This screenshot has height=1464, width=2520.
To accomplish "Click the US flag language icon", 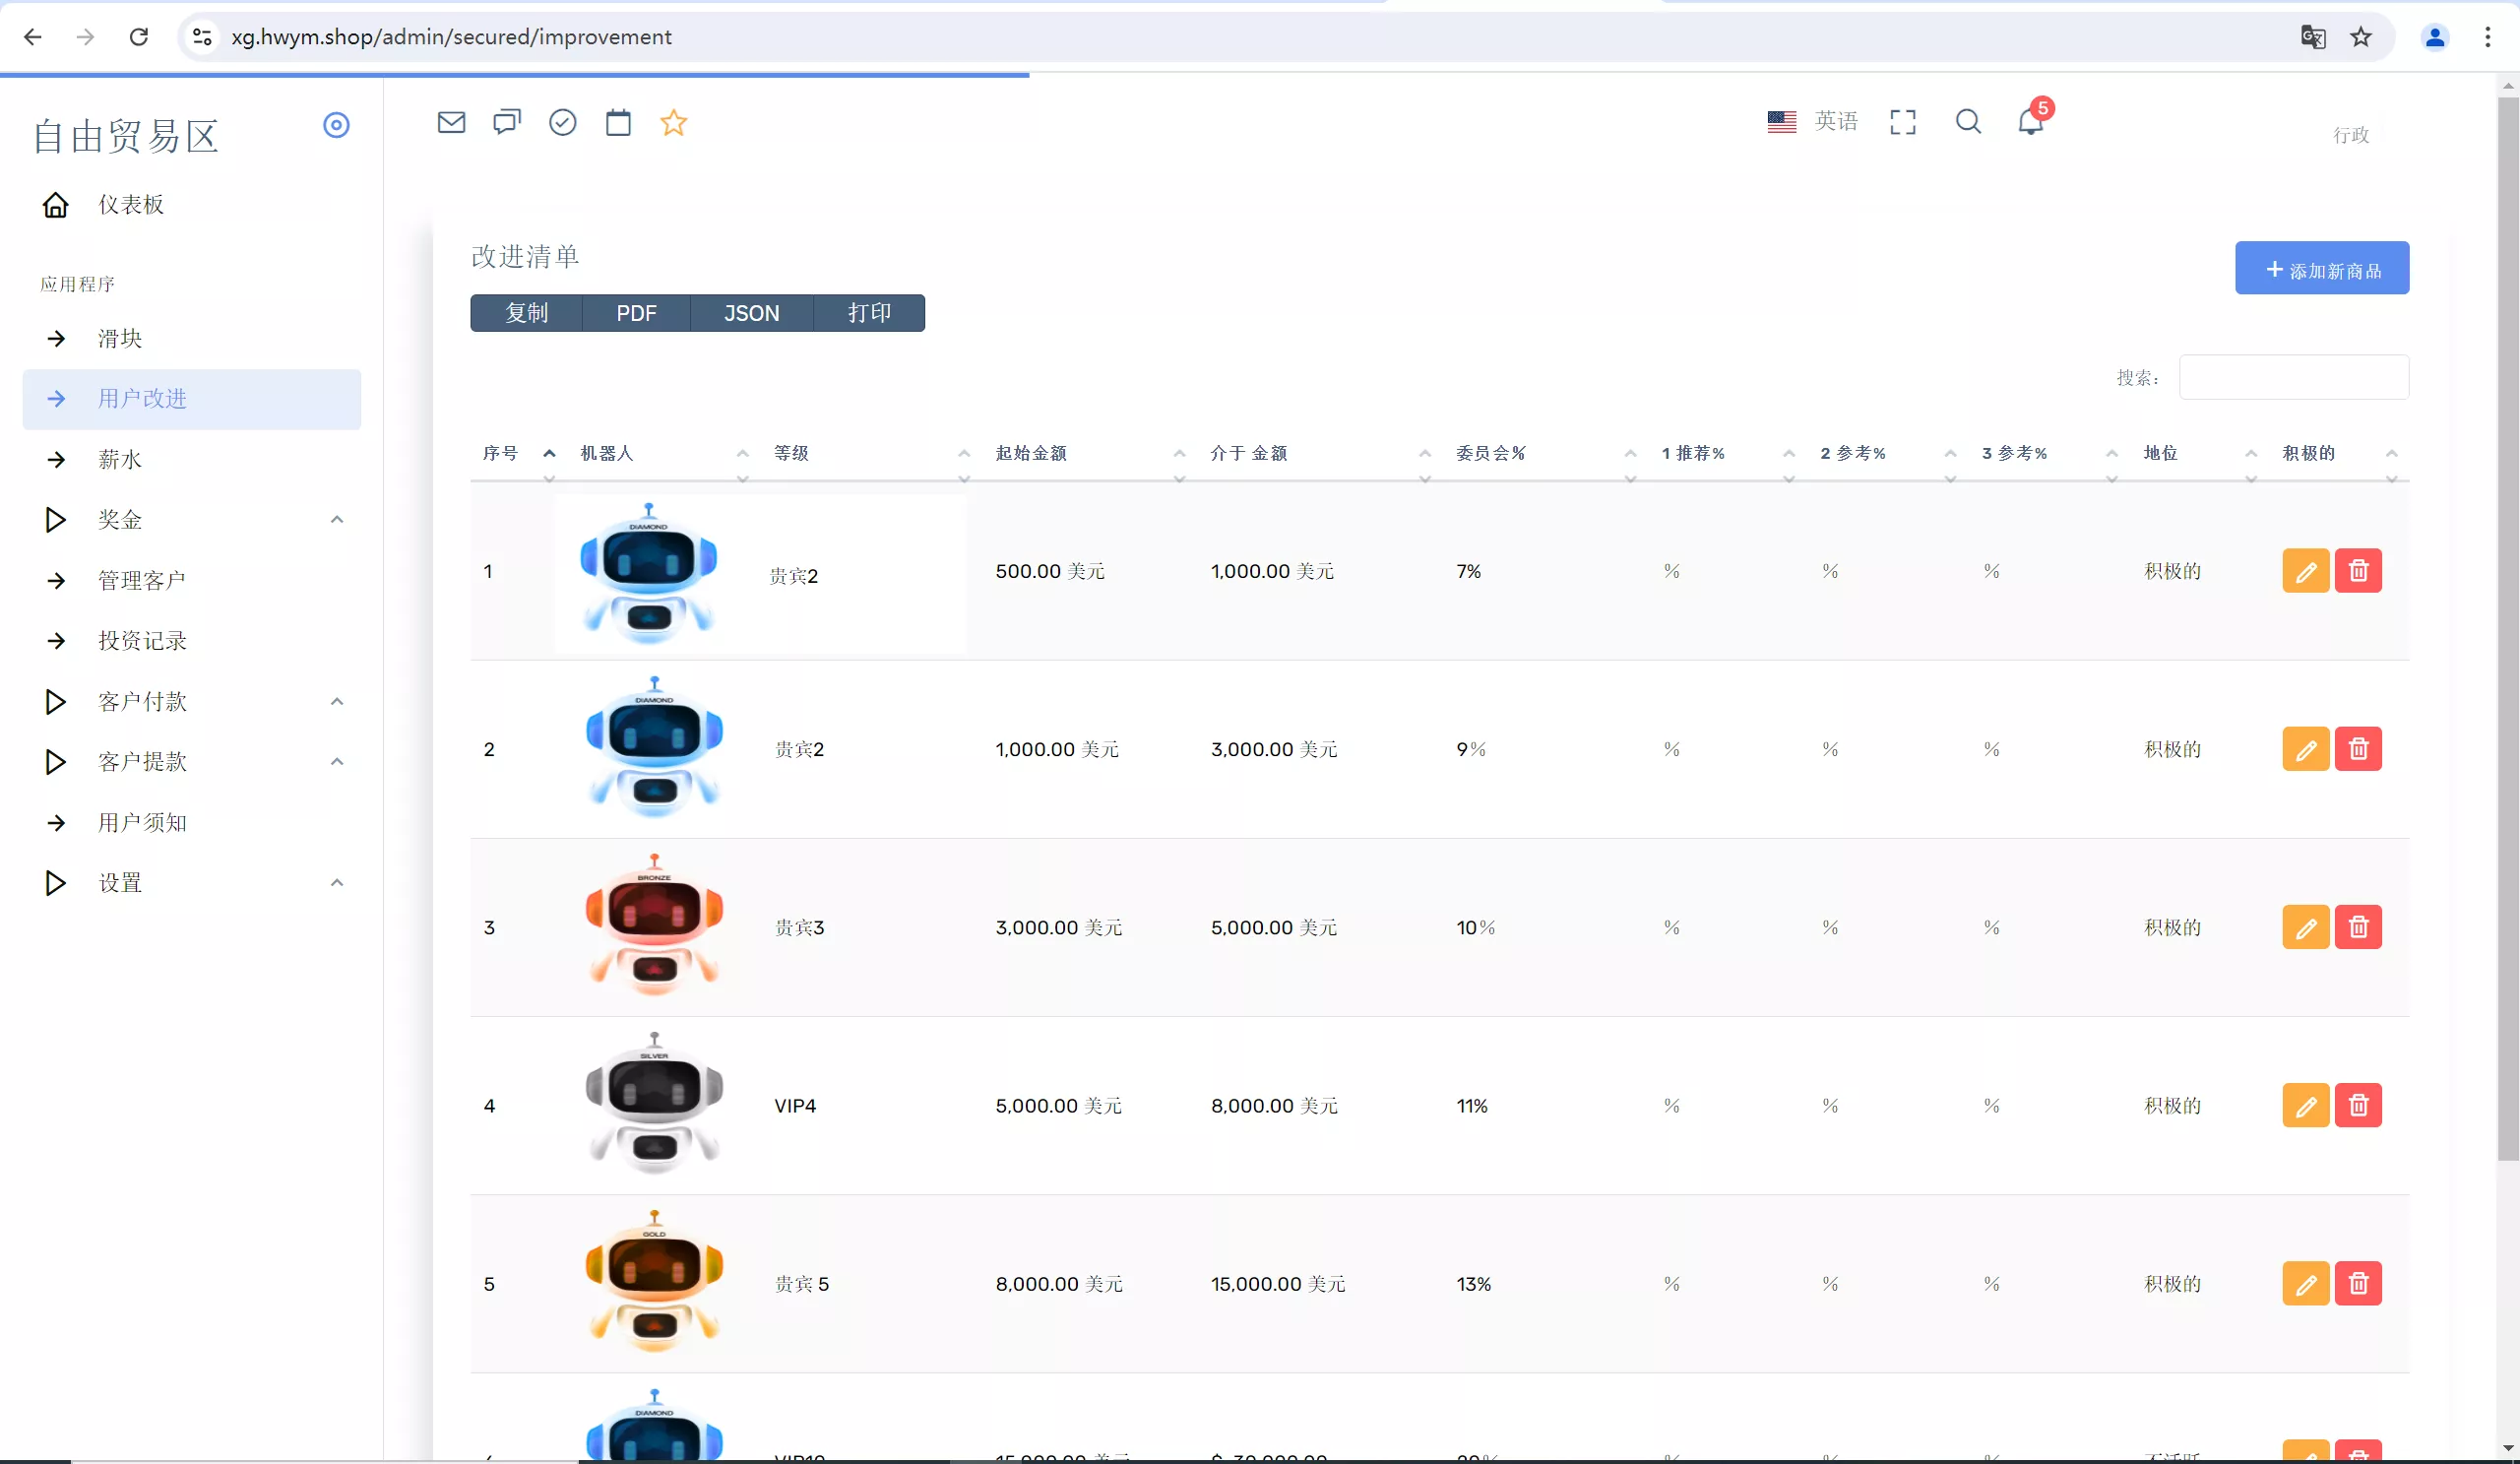I will click(1781, 121).
